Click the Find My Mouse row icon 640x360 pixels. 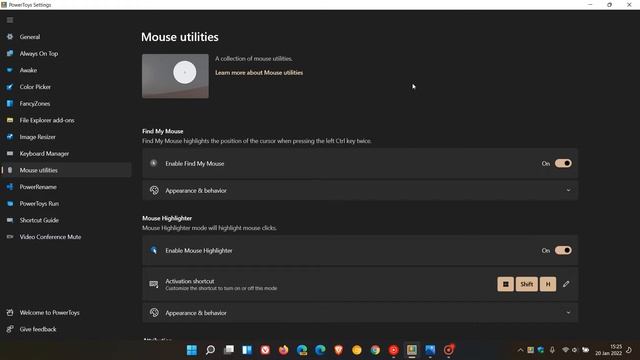tap(154, 163)
